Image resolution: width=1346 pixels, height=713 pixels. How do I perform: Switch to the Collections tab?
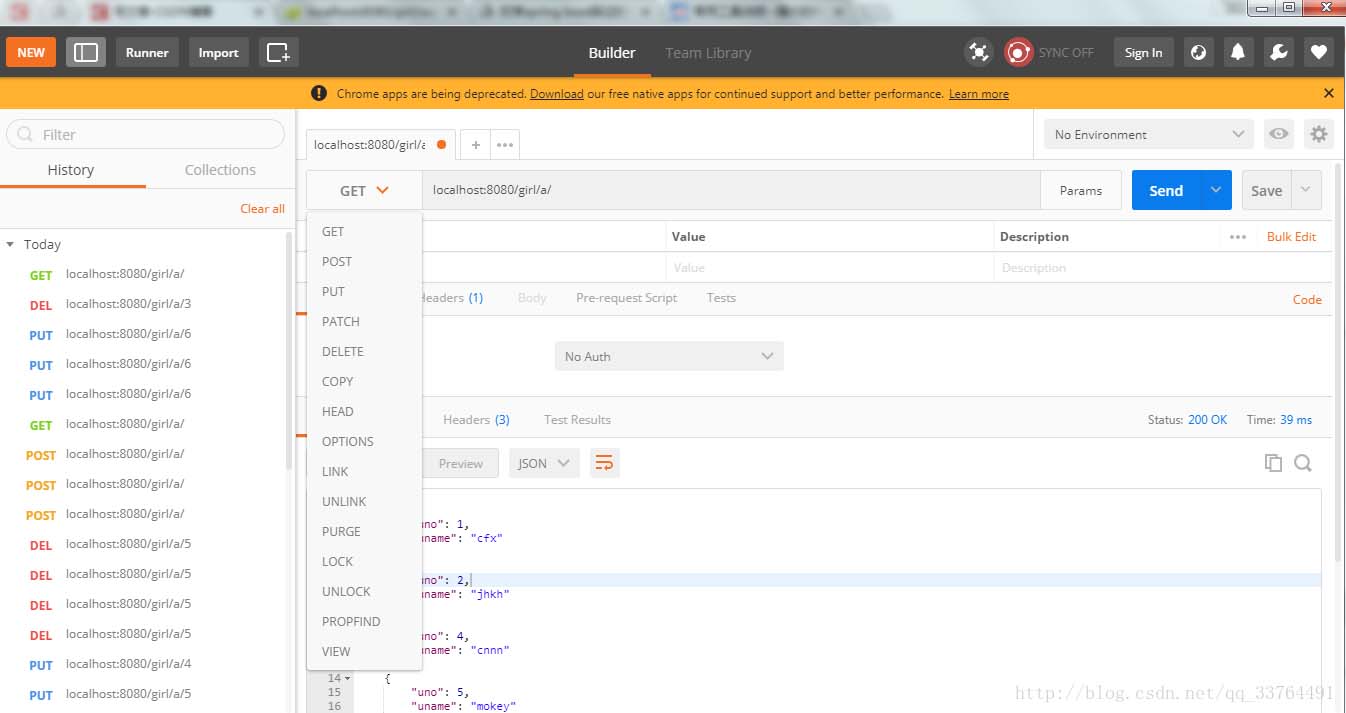pyautogui.click(x=219, y=169)
